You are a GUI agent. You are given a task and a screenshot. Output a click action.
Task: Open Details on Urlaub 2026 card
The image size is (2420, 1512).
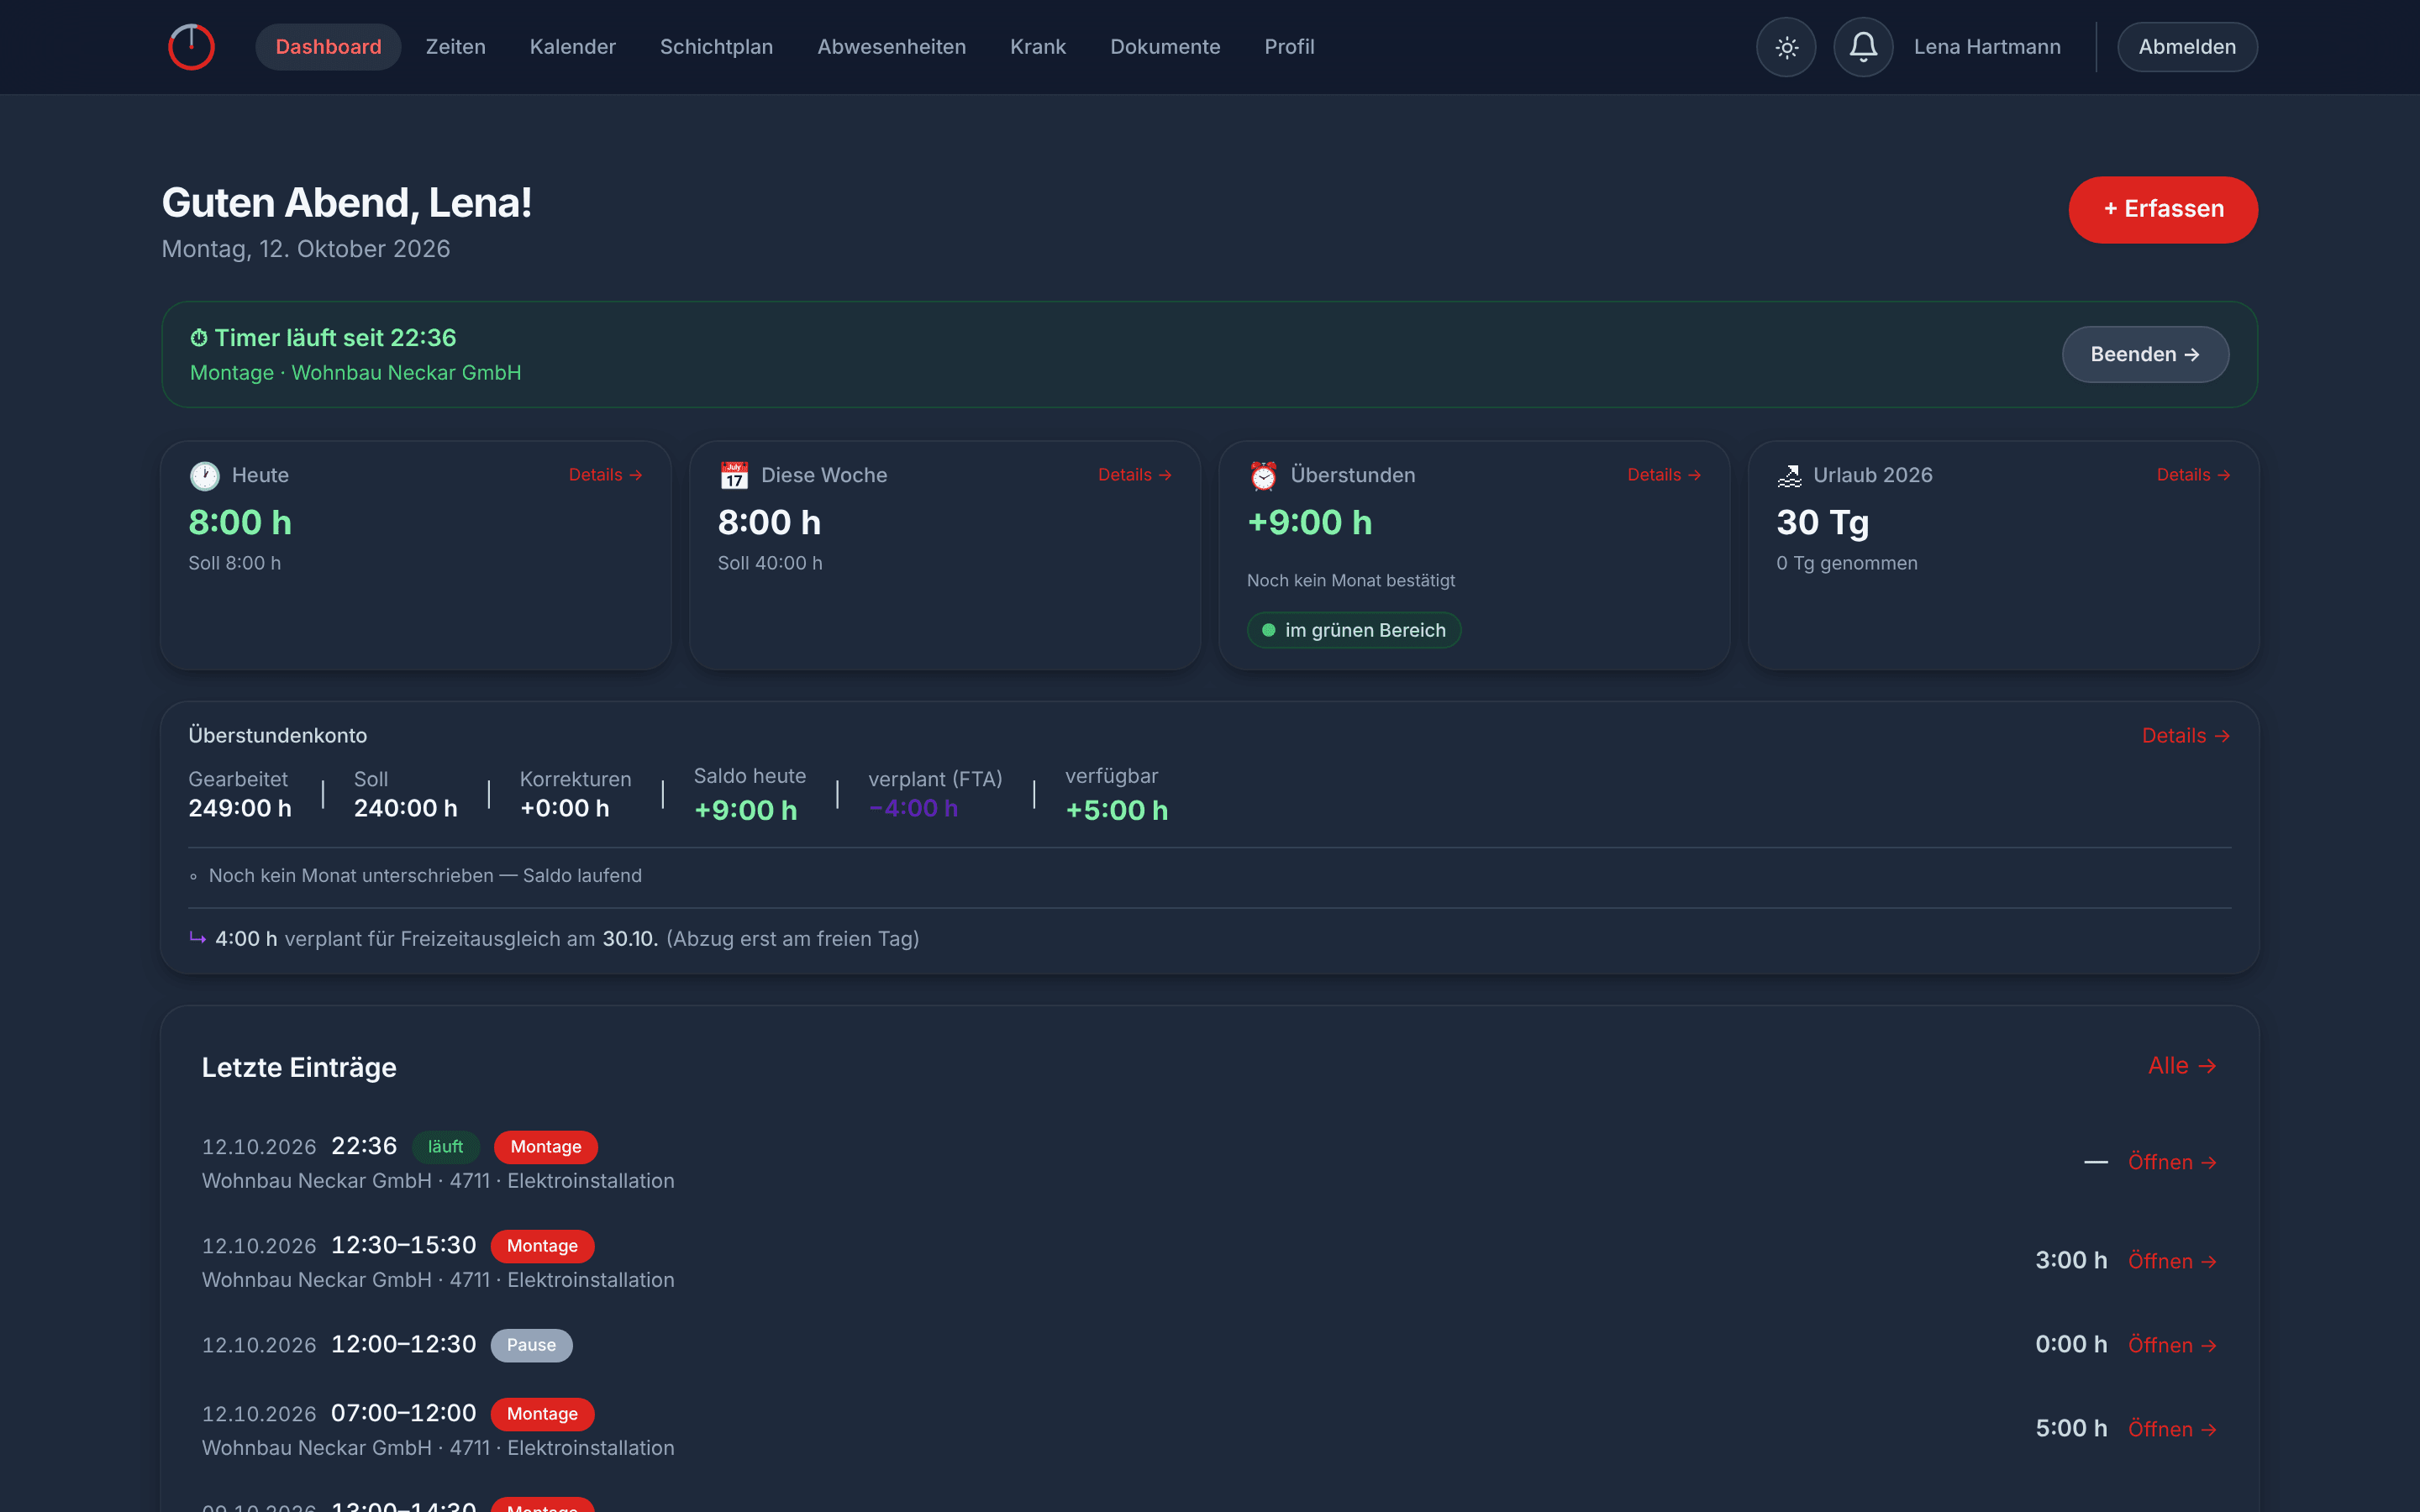pos(2193,475)
